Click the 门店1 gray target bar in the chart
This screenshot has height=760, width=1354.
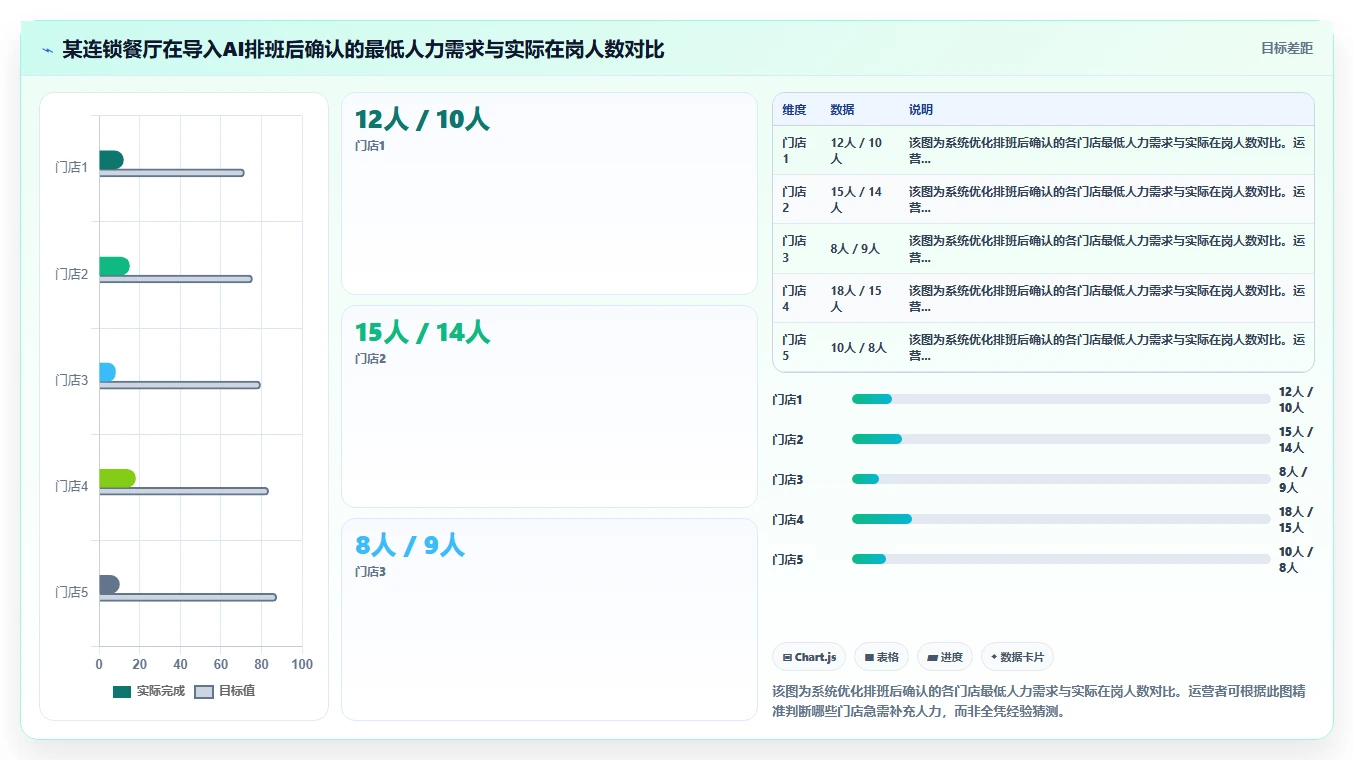point(171,173)
